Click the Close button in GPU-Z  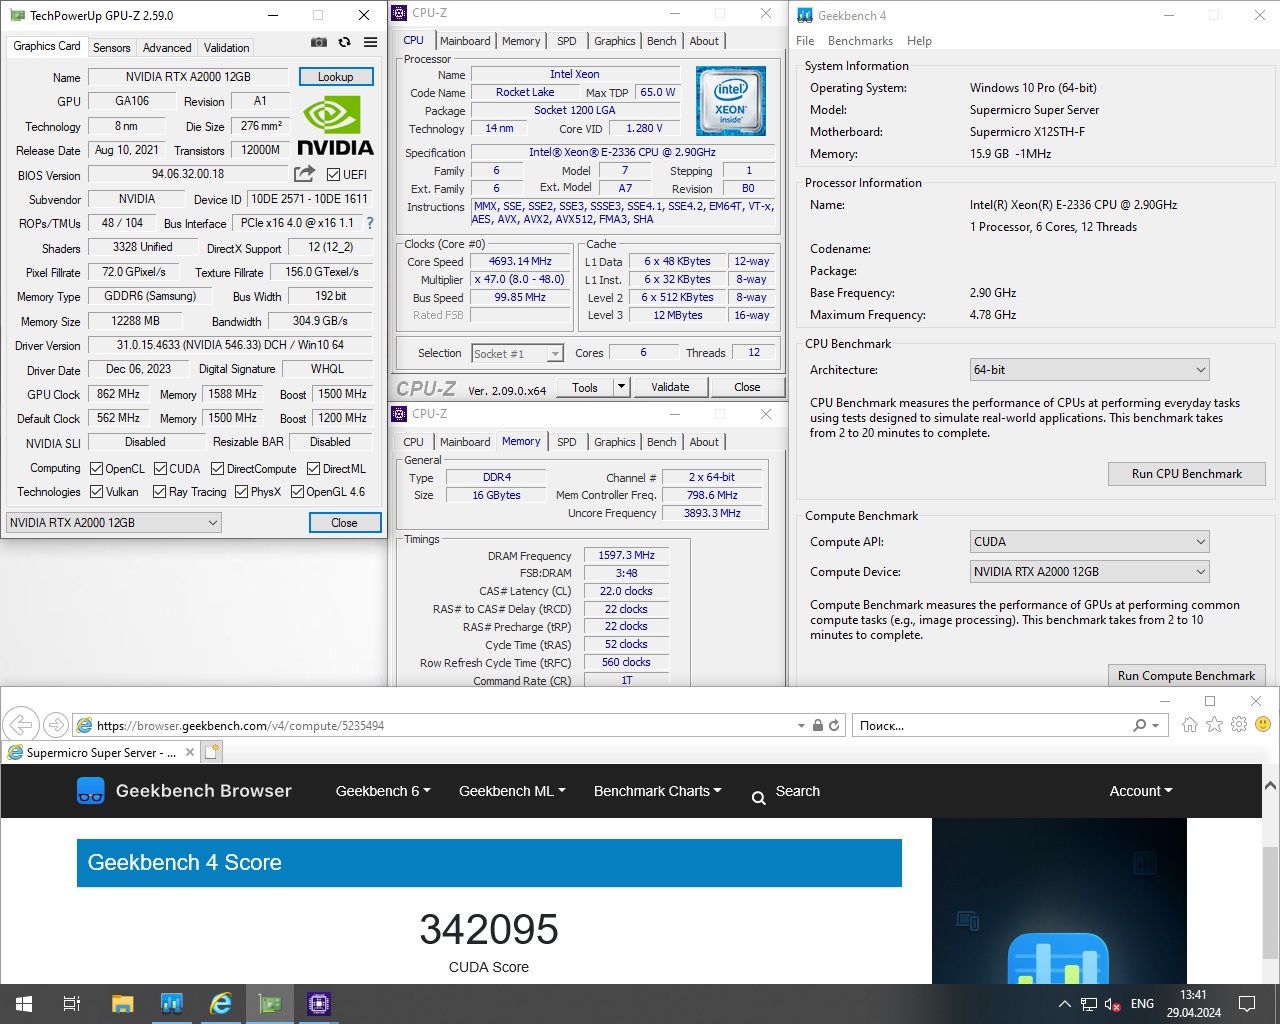pos(344,523)
